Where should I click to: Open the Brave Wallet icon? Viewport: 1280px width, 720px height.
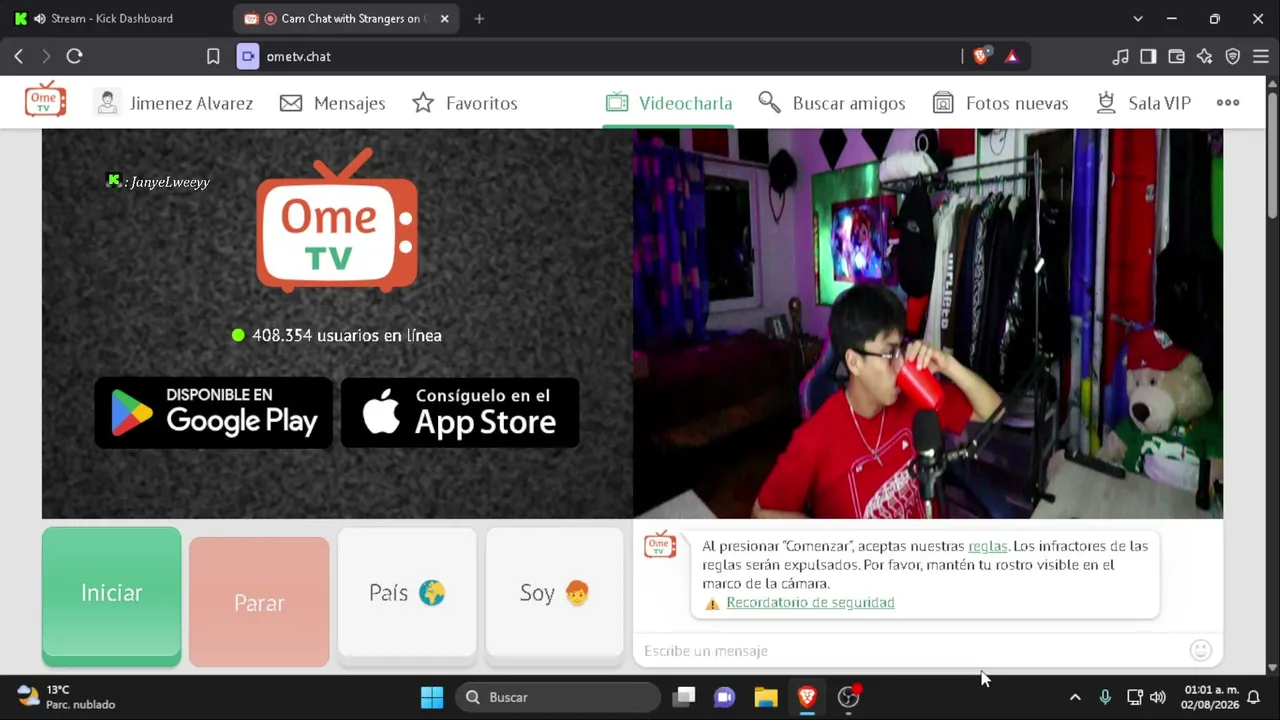coord(1176,56)
